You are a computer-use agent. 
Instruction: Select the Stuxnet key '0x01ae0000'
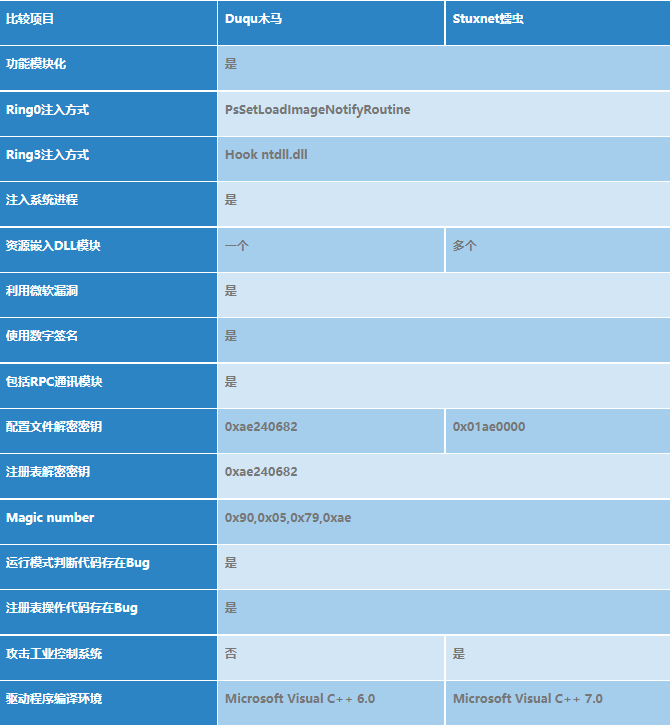click(489, 426)
